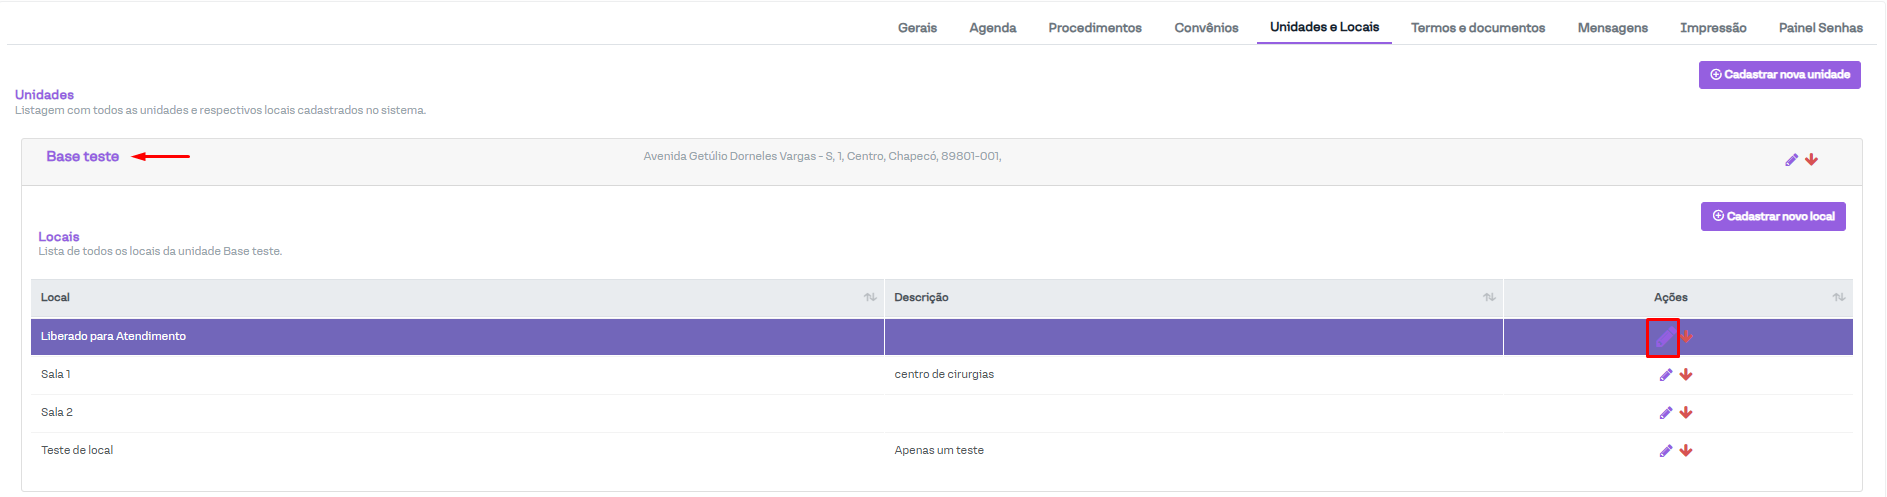The height and width of the screenshot is (497, 1887).
Task: Edit the Sala 2 local entry
Action: coord(1665,413)
